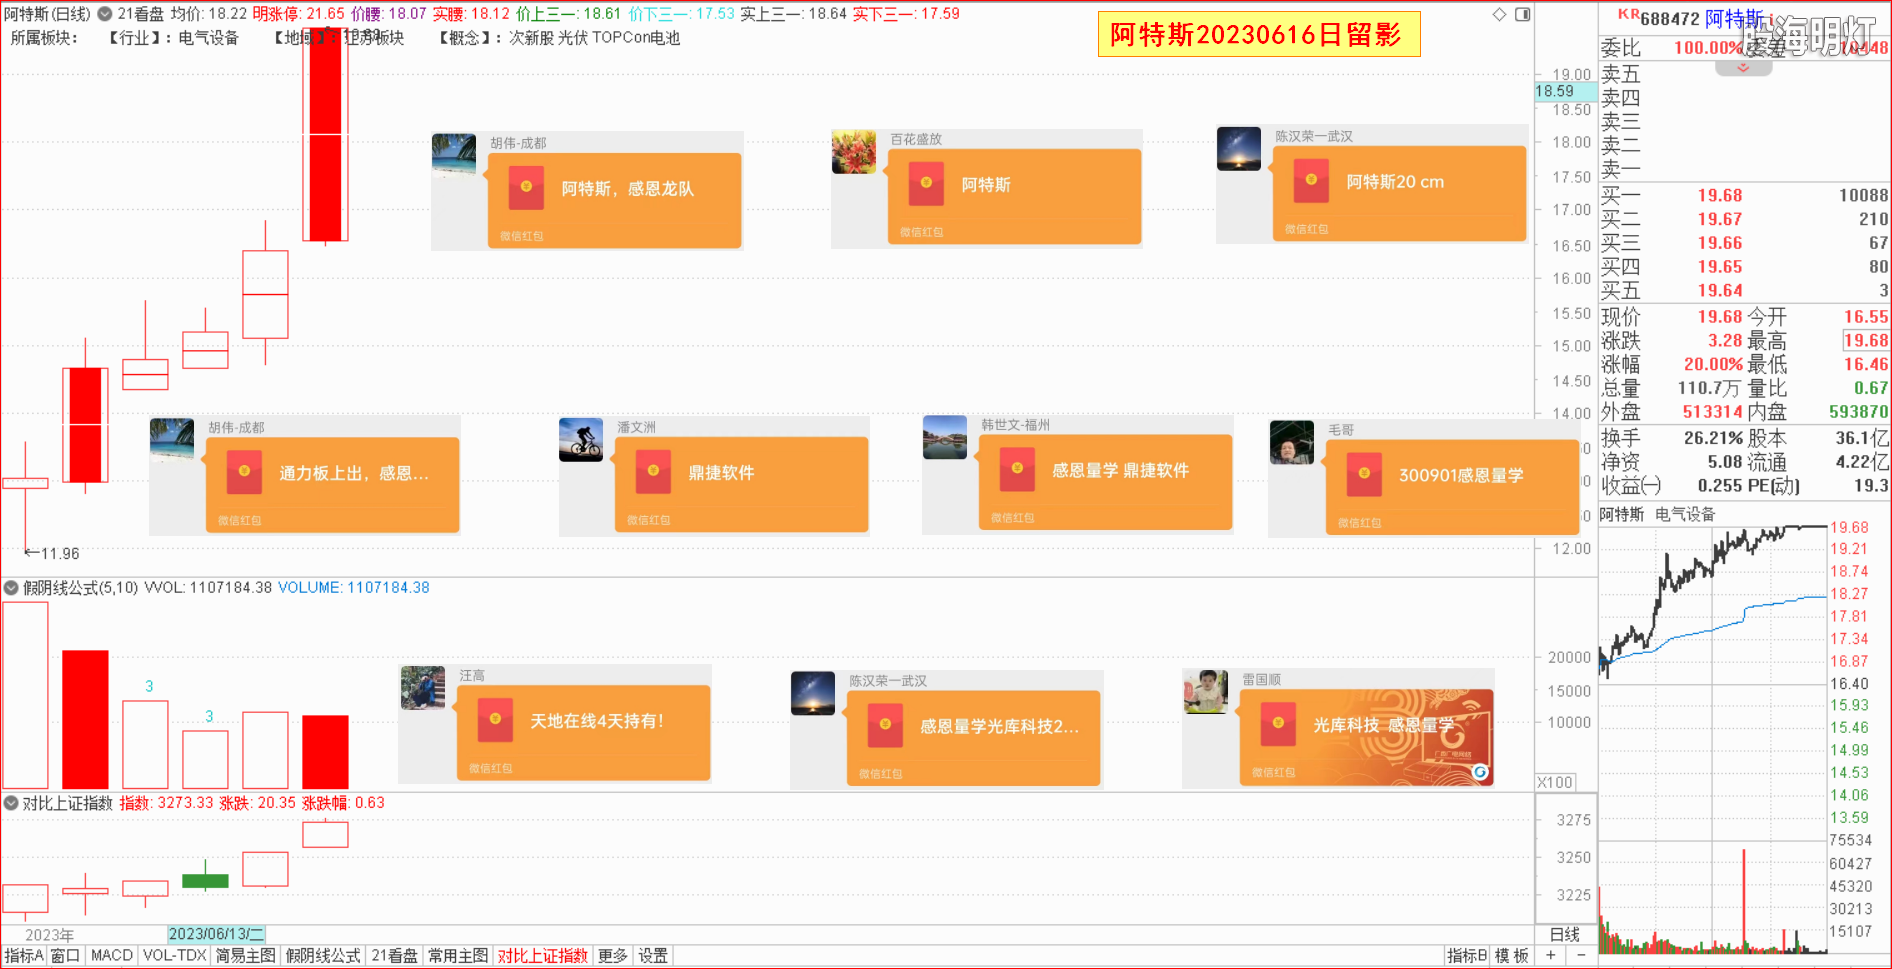Click the 换手 value 26.21%
This screenshot has height=969, width=1892.
[1713, 438]
